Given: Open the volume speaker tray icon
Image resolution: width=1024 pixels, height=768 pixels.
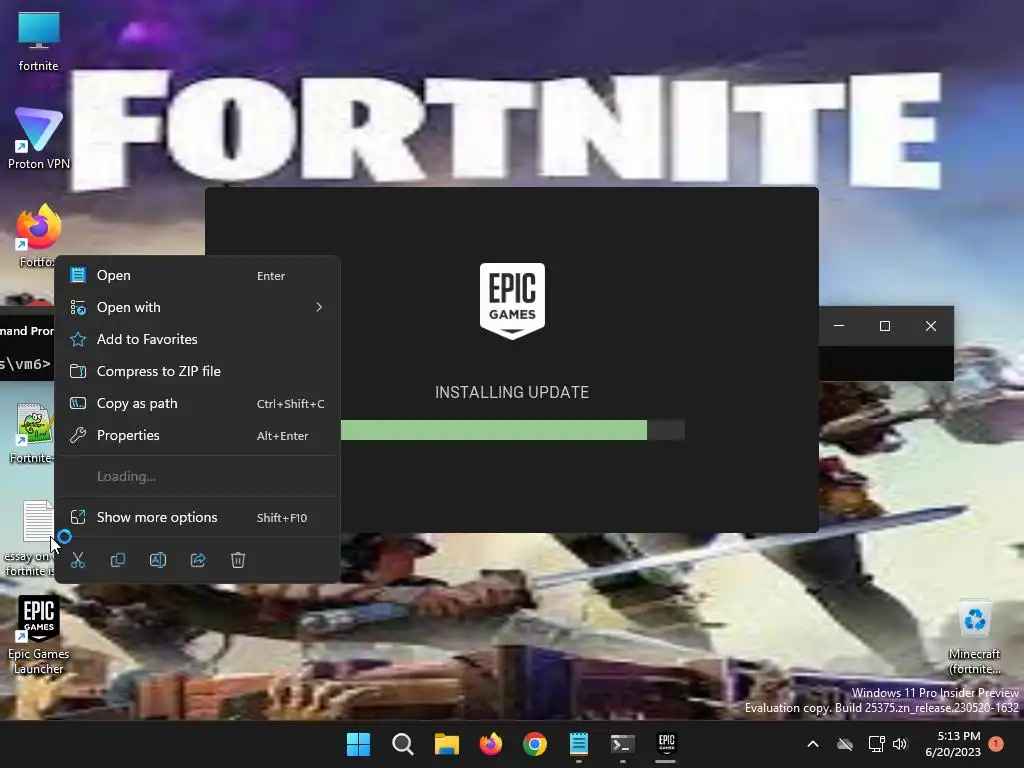Looking at the screenshot, I should pyautogui.click(x=901, y=744).
